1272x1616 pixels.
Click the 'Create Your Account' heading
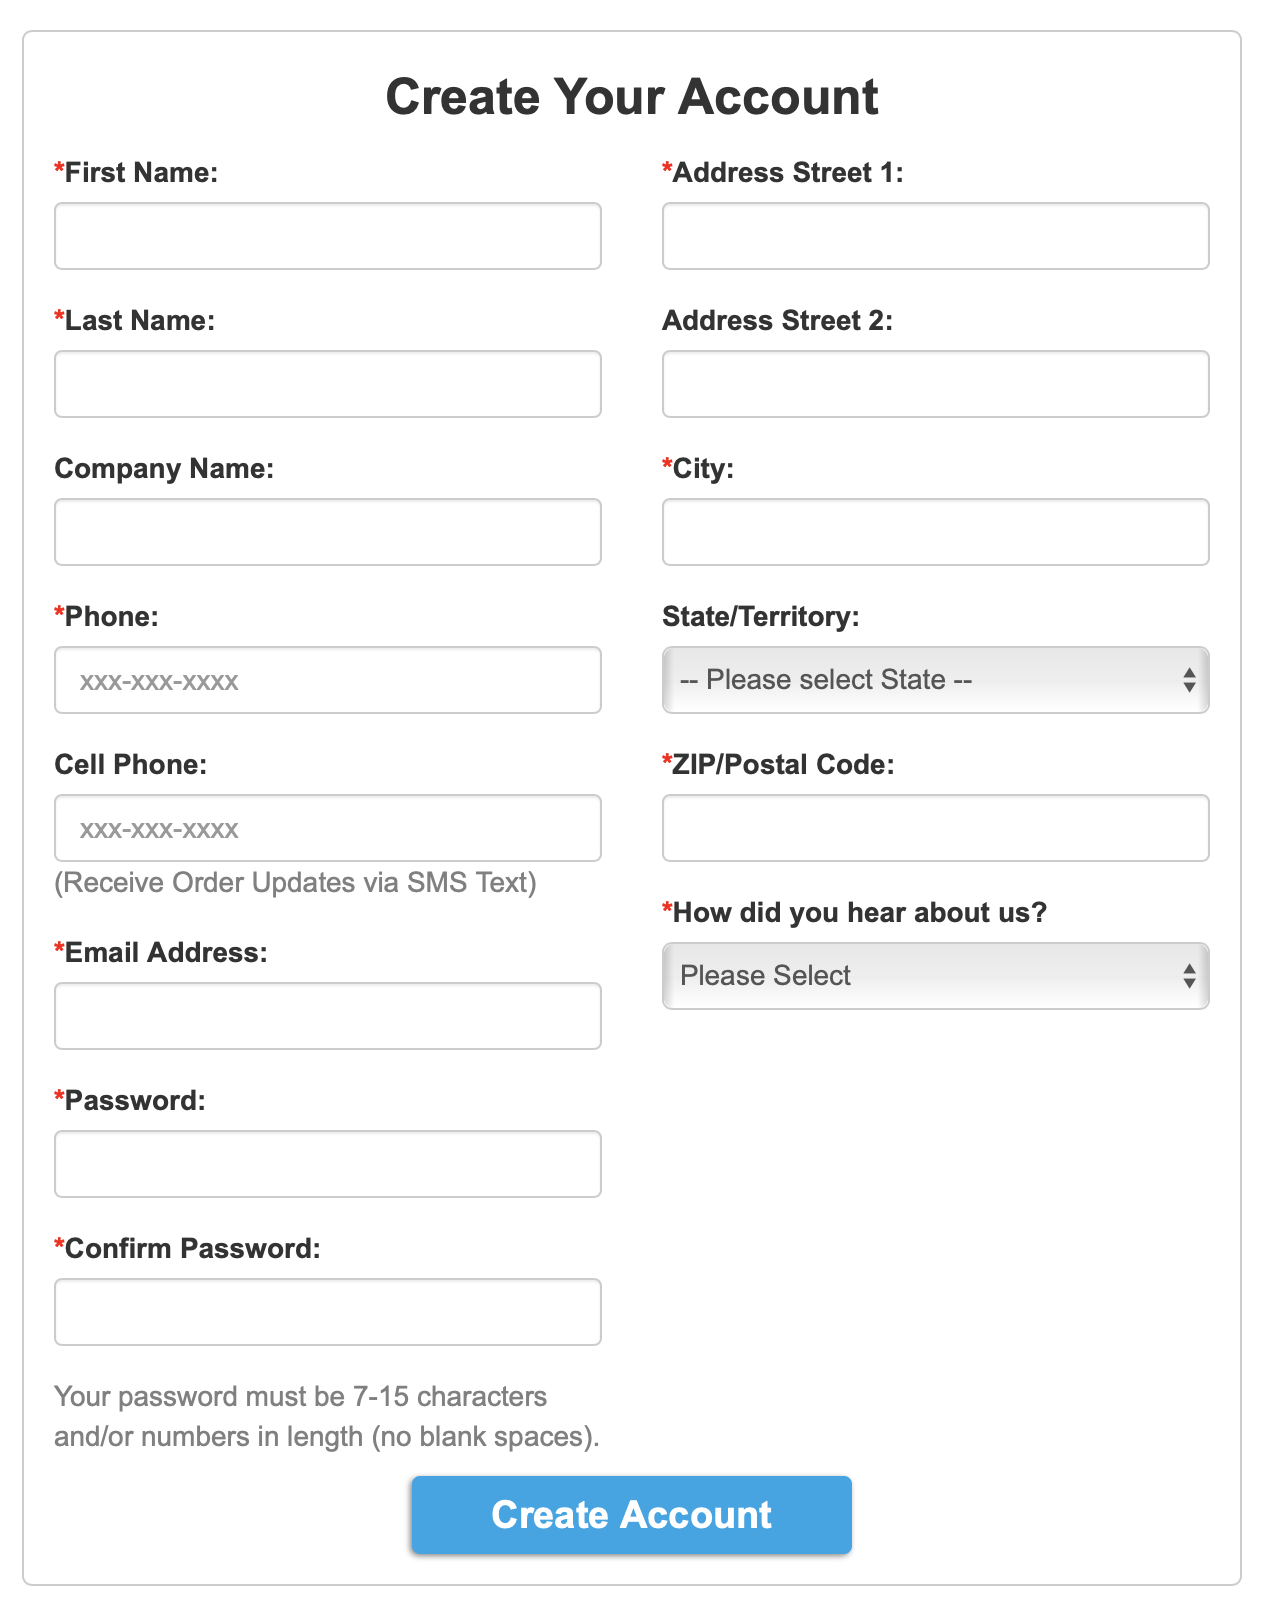click(632, 97)
